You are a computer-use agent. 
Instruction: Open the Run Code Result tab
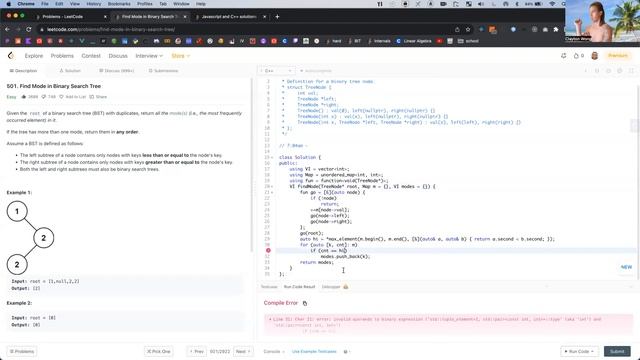click(x=299, y=287)
